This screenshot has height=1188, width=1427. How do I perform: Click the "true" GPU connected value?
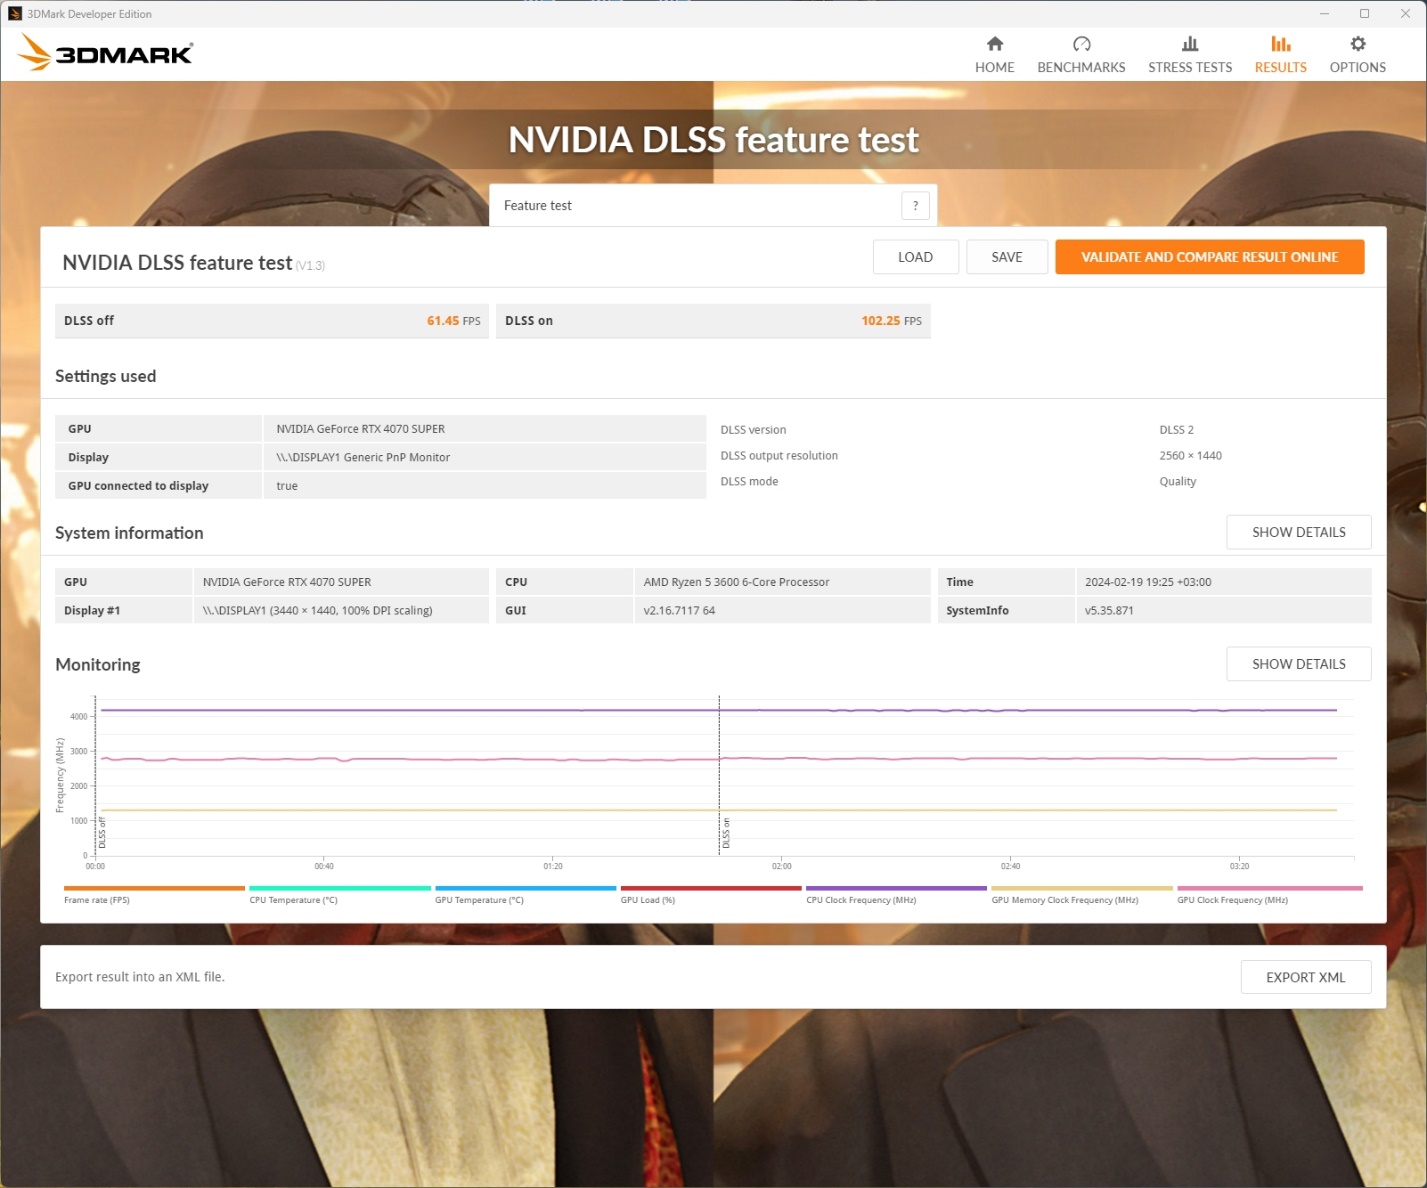(287, 486)
